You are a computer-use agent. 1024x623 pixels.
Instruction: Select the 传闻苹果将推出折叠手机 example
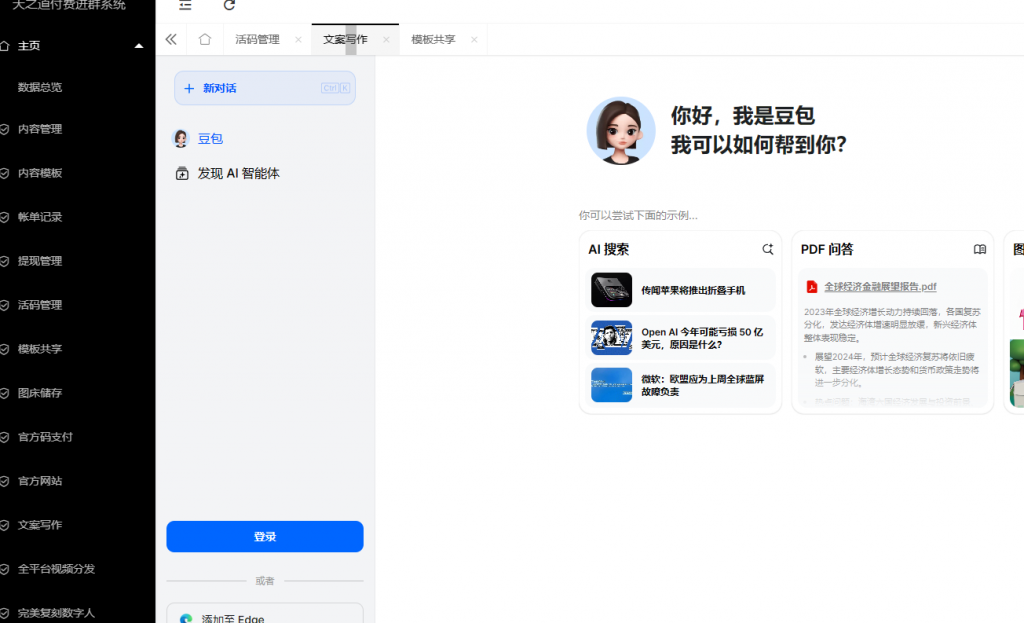692,290
